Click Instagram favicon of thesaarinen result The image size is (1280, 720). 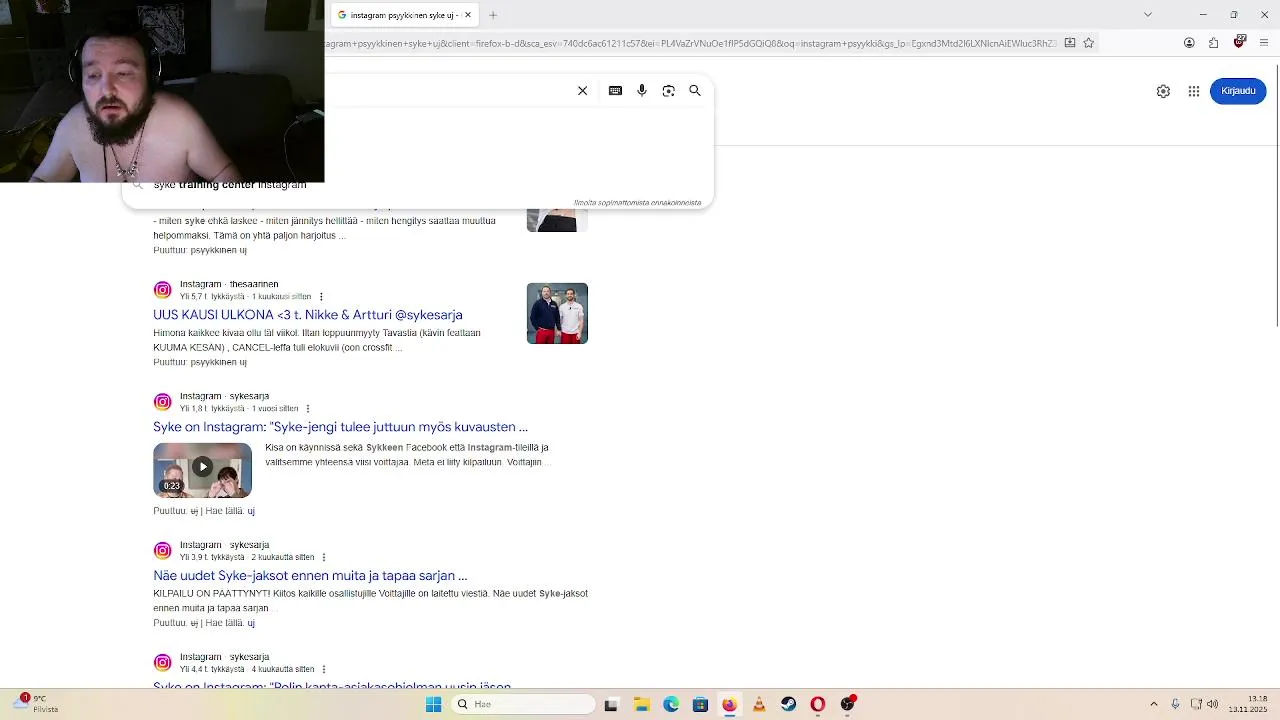click(162, 290)
